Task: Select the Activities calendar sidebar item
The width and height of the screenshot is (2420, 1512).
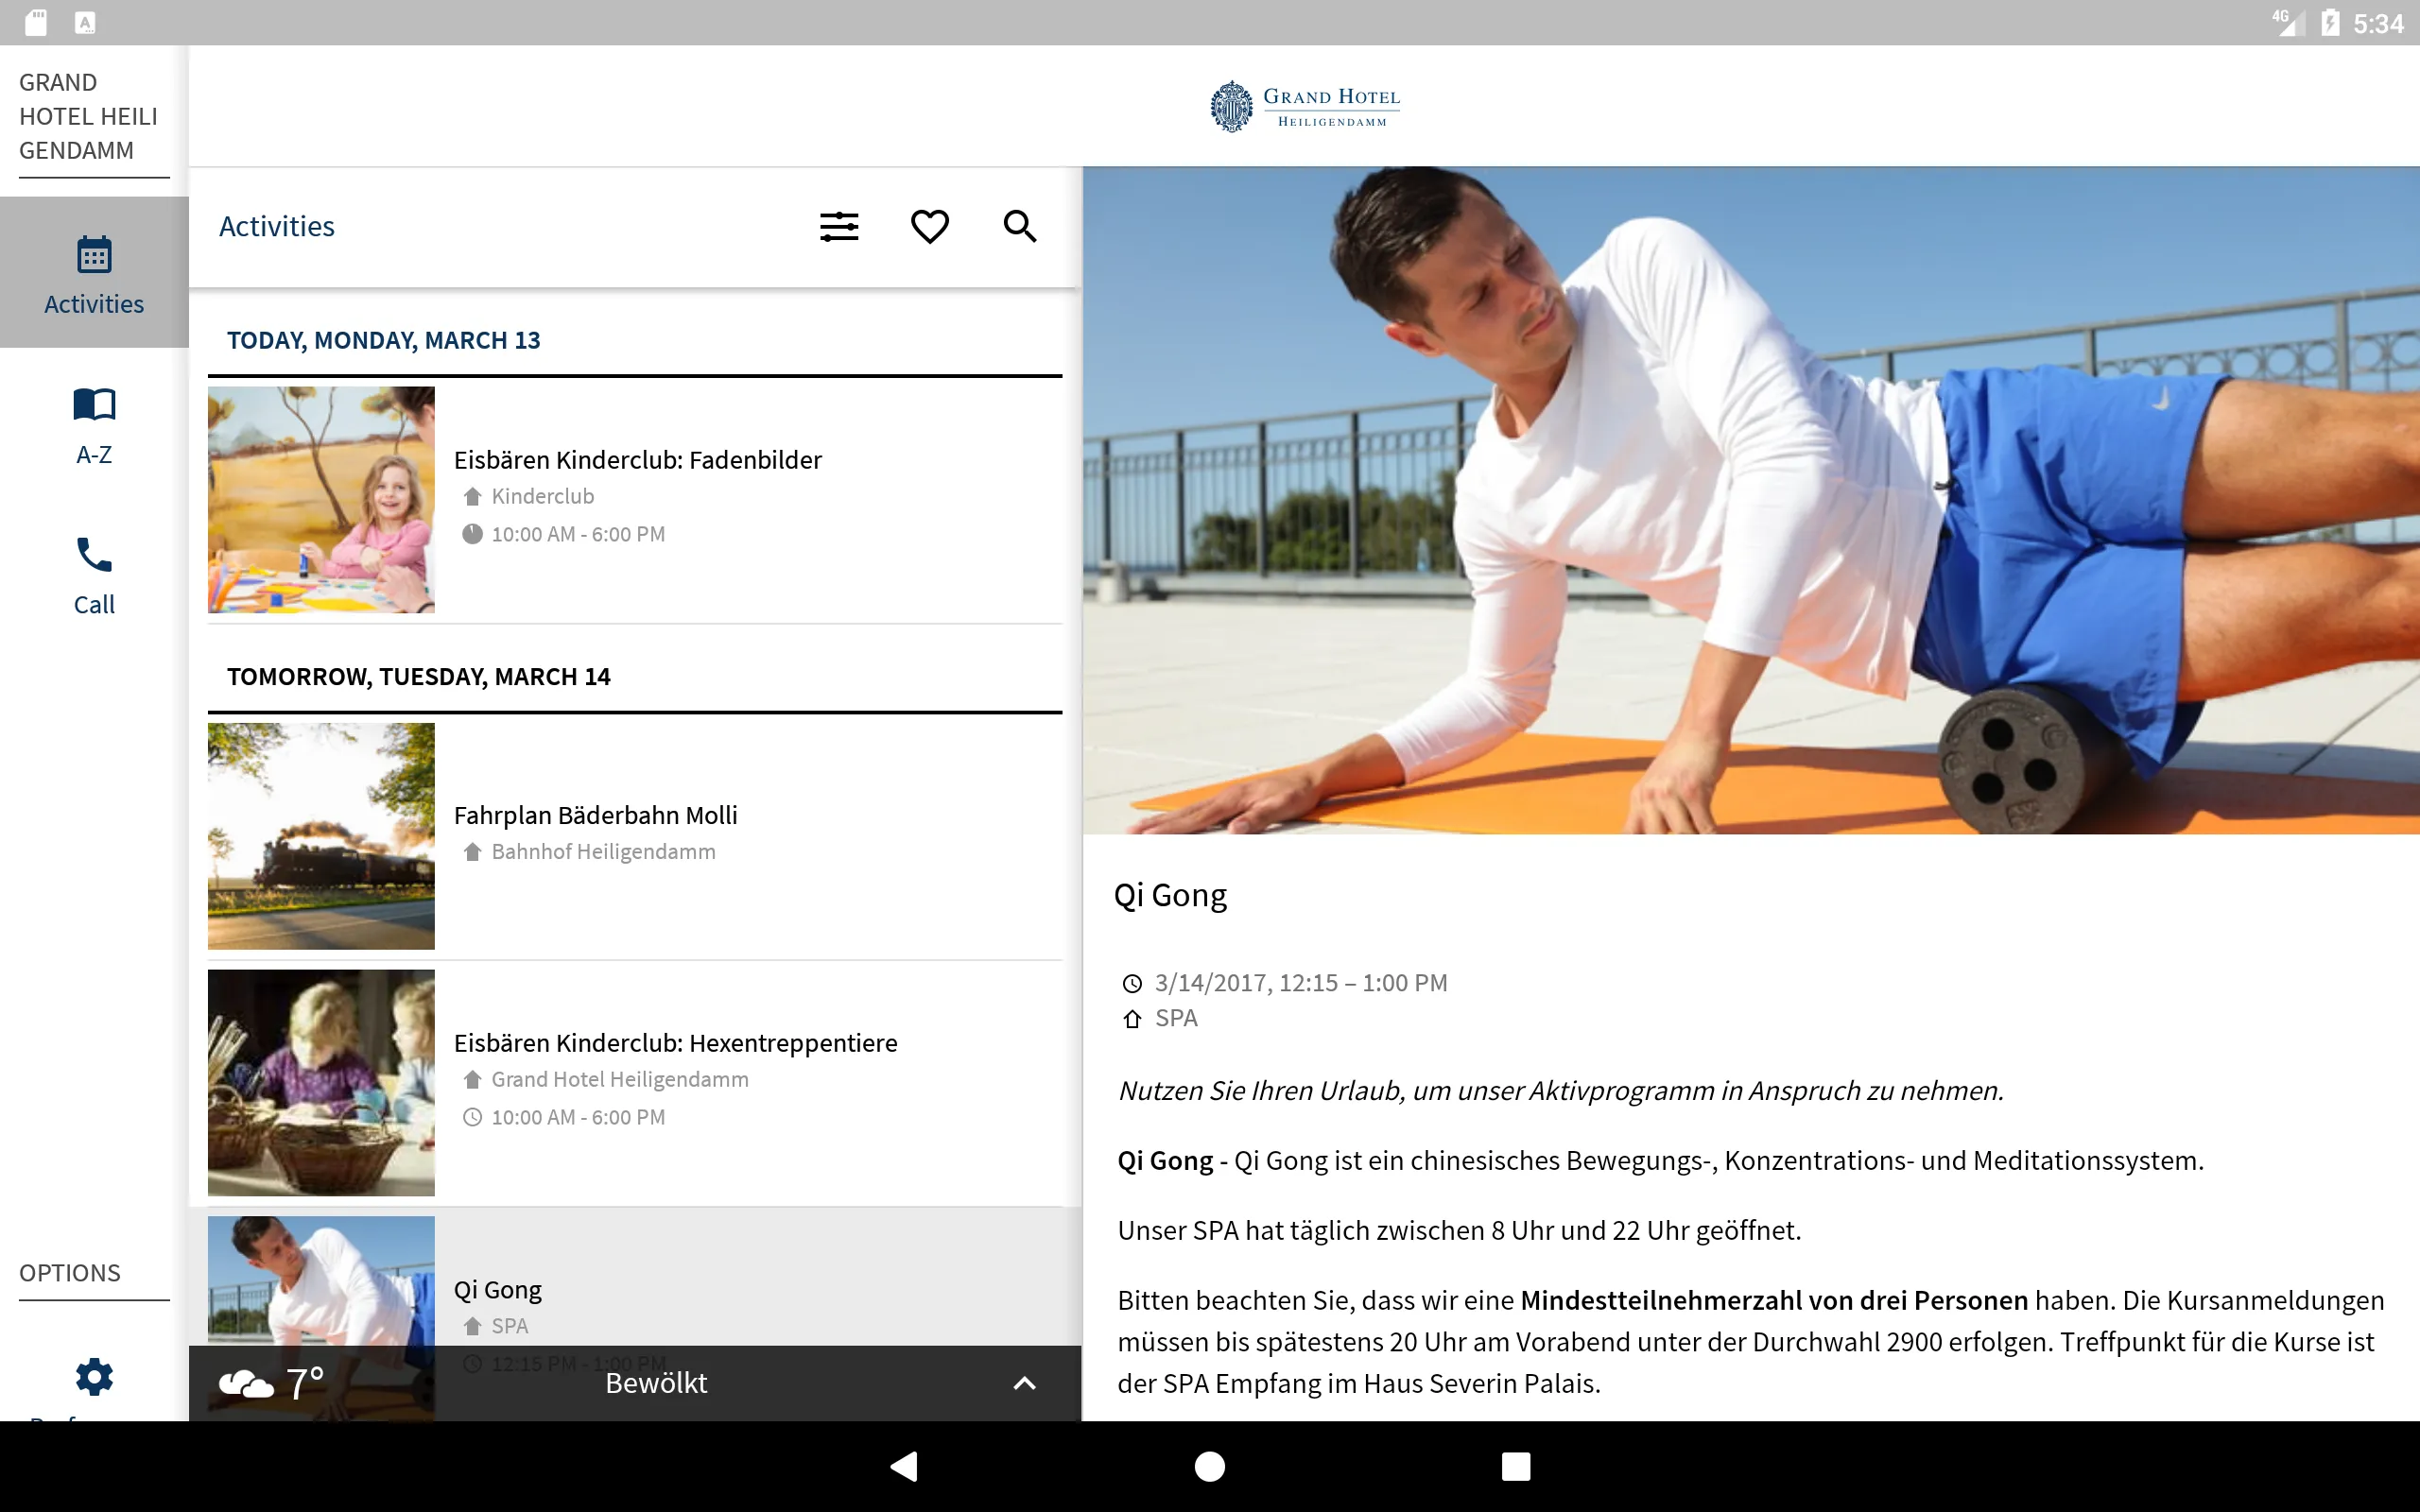Action: point(94,272)
